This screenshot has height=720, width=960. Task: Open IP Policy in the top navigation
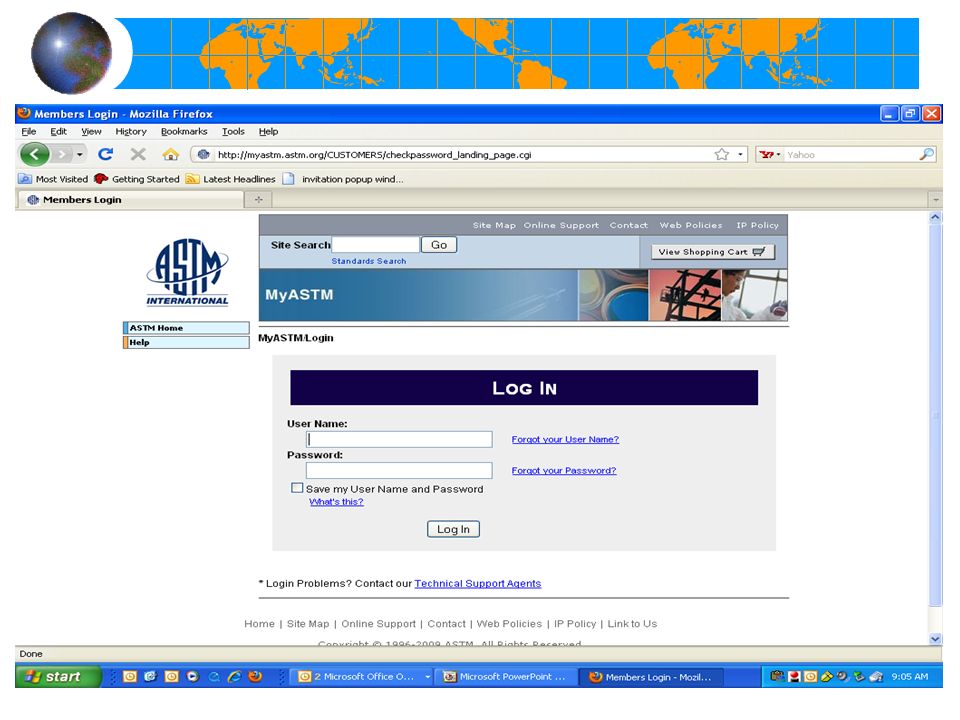click(x=757, y=225)
